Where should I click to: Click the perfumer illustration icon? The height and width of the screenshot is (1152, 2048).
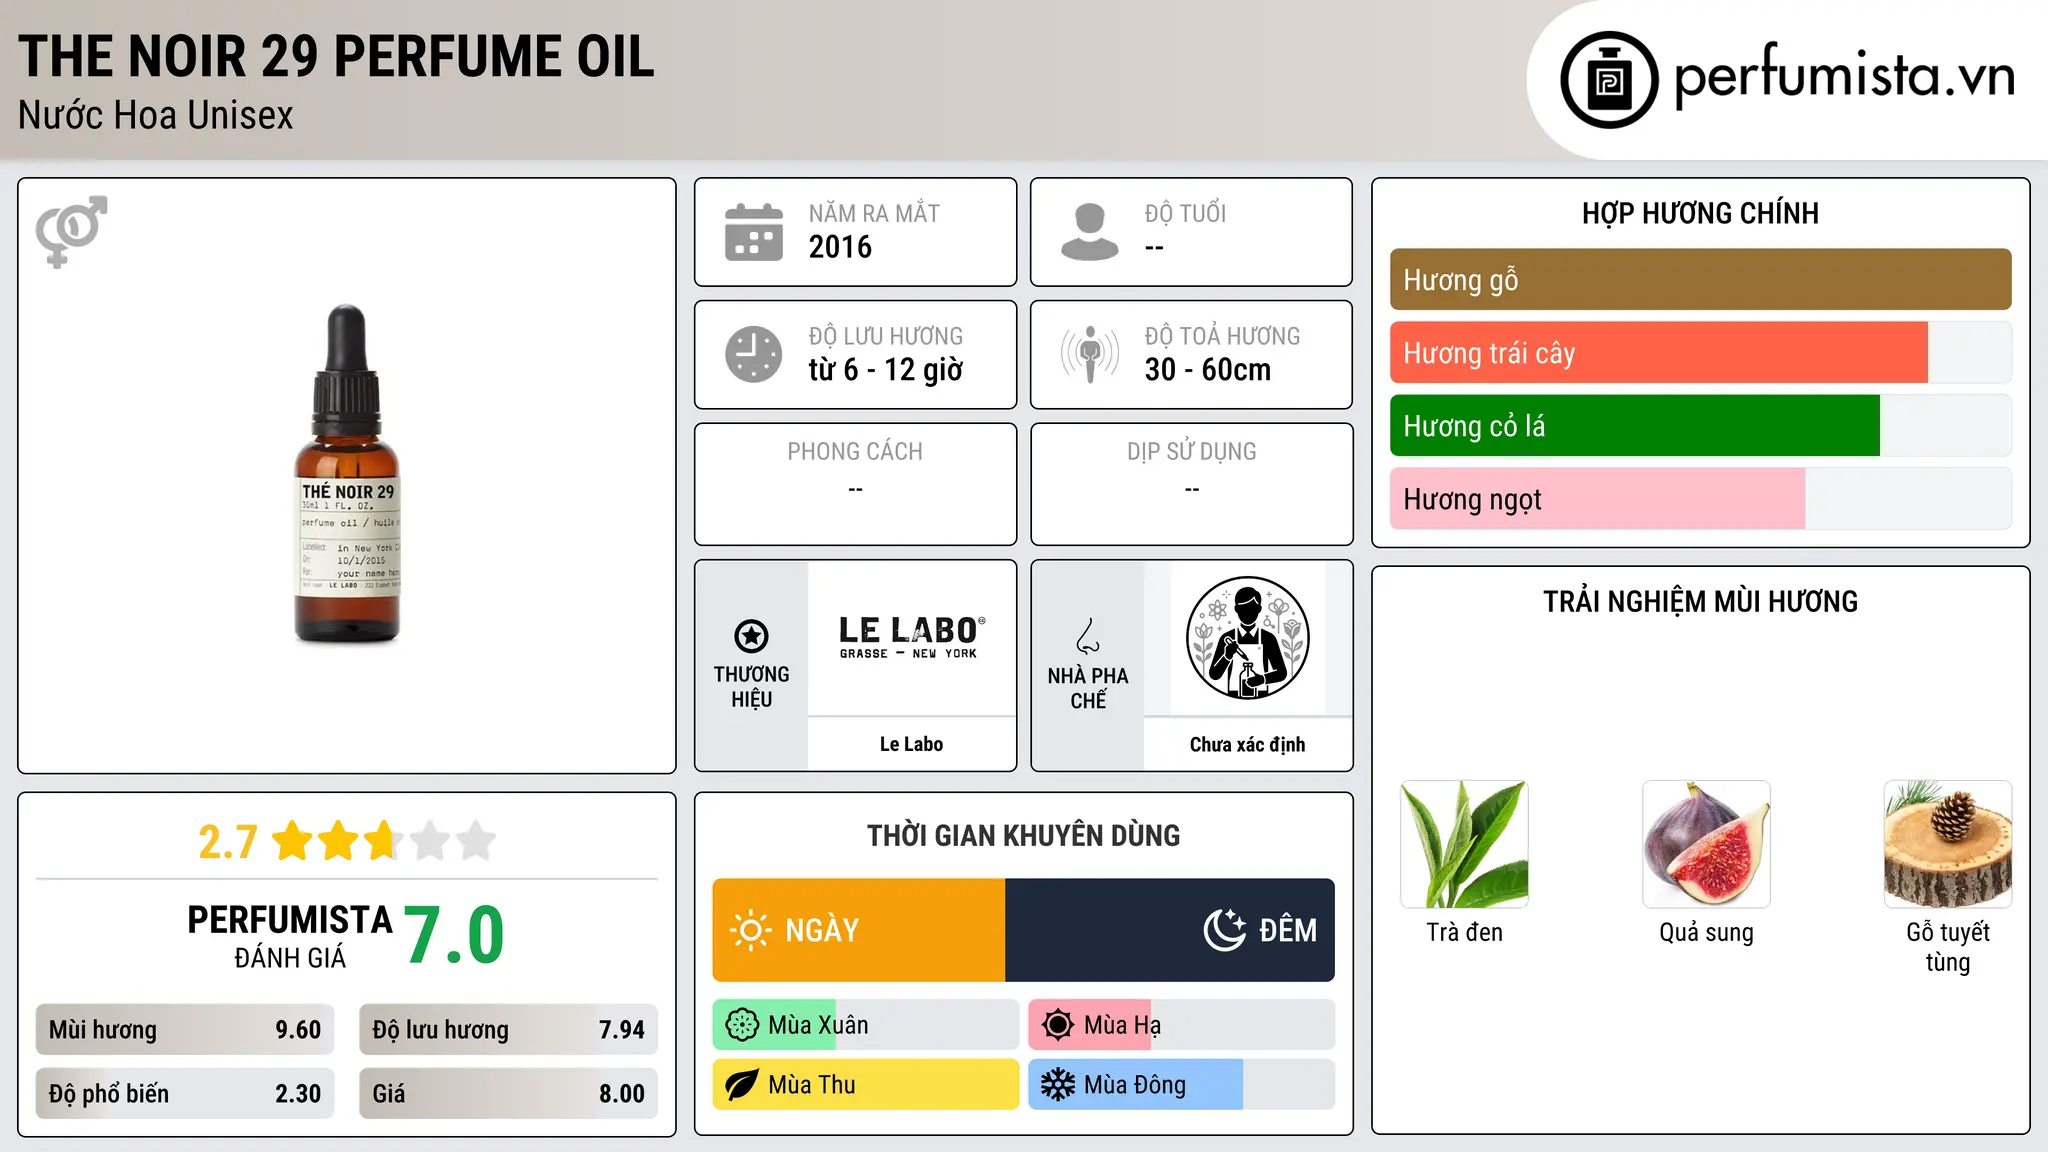pos(1247,638)
